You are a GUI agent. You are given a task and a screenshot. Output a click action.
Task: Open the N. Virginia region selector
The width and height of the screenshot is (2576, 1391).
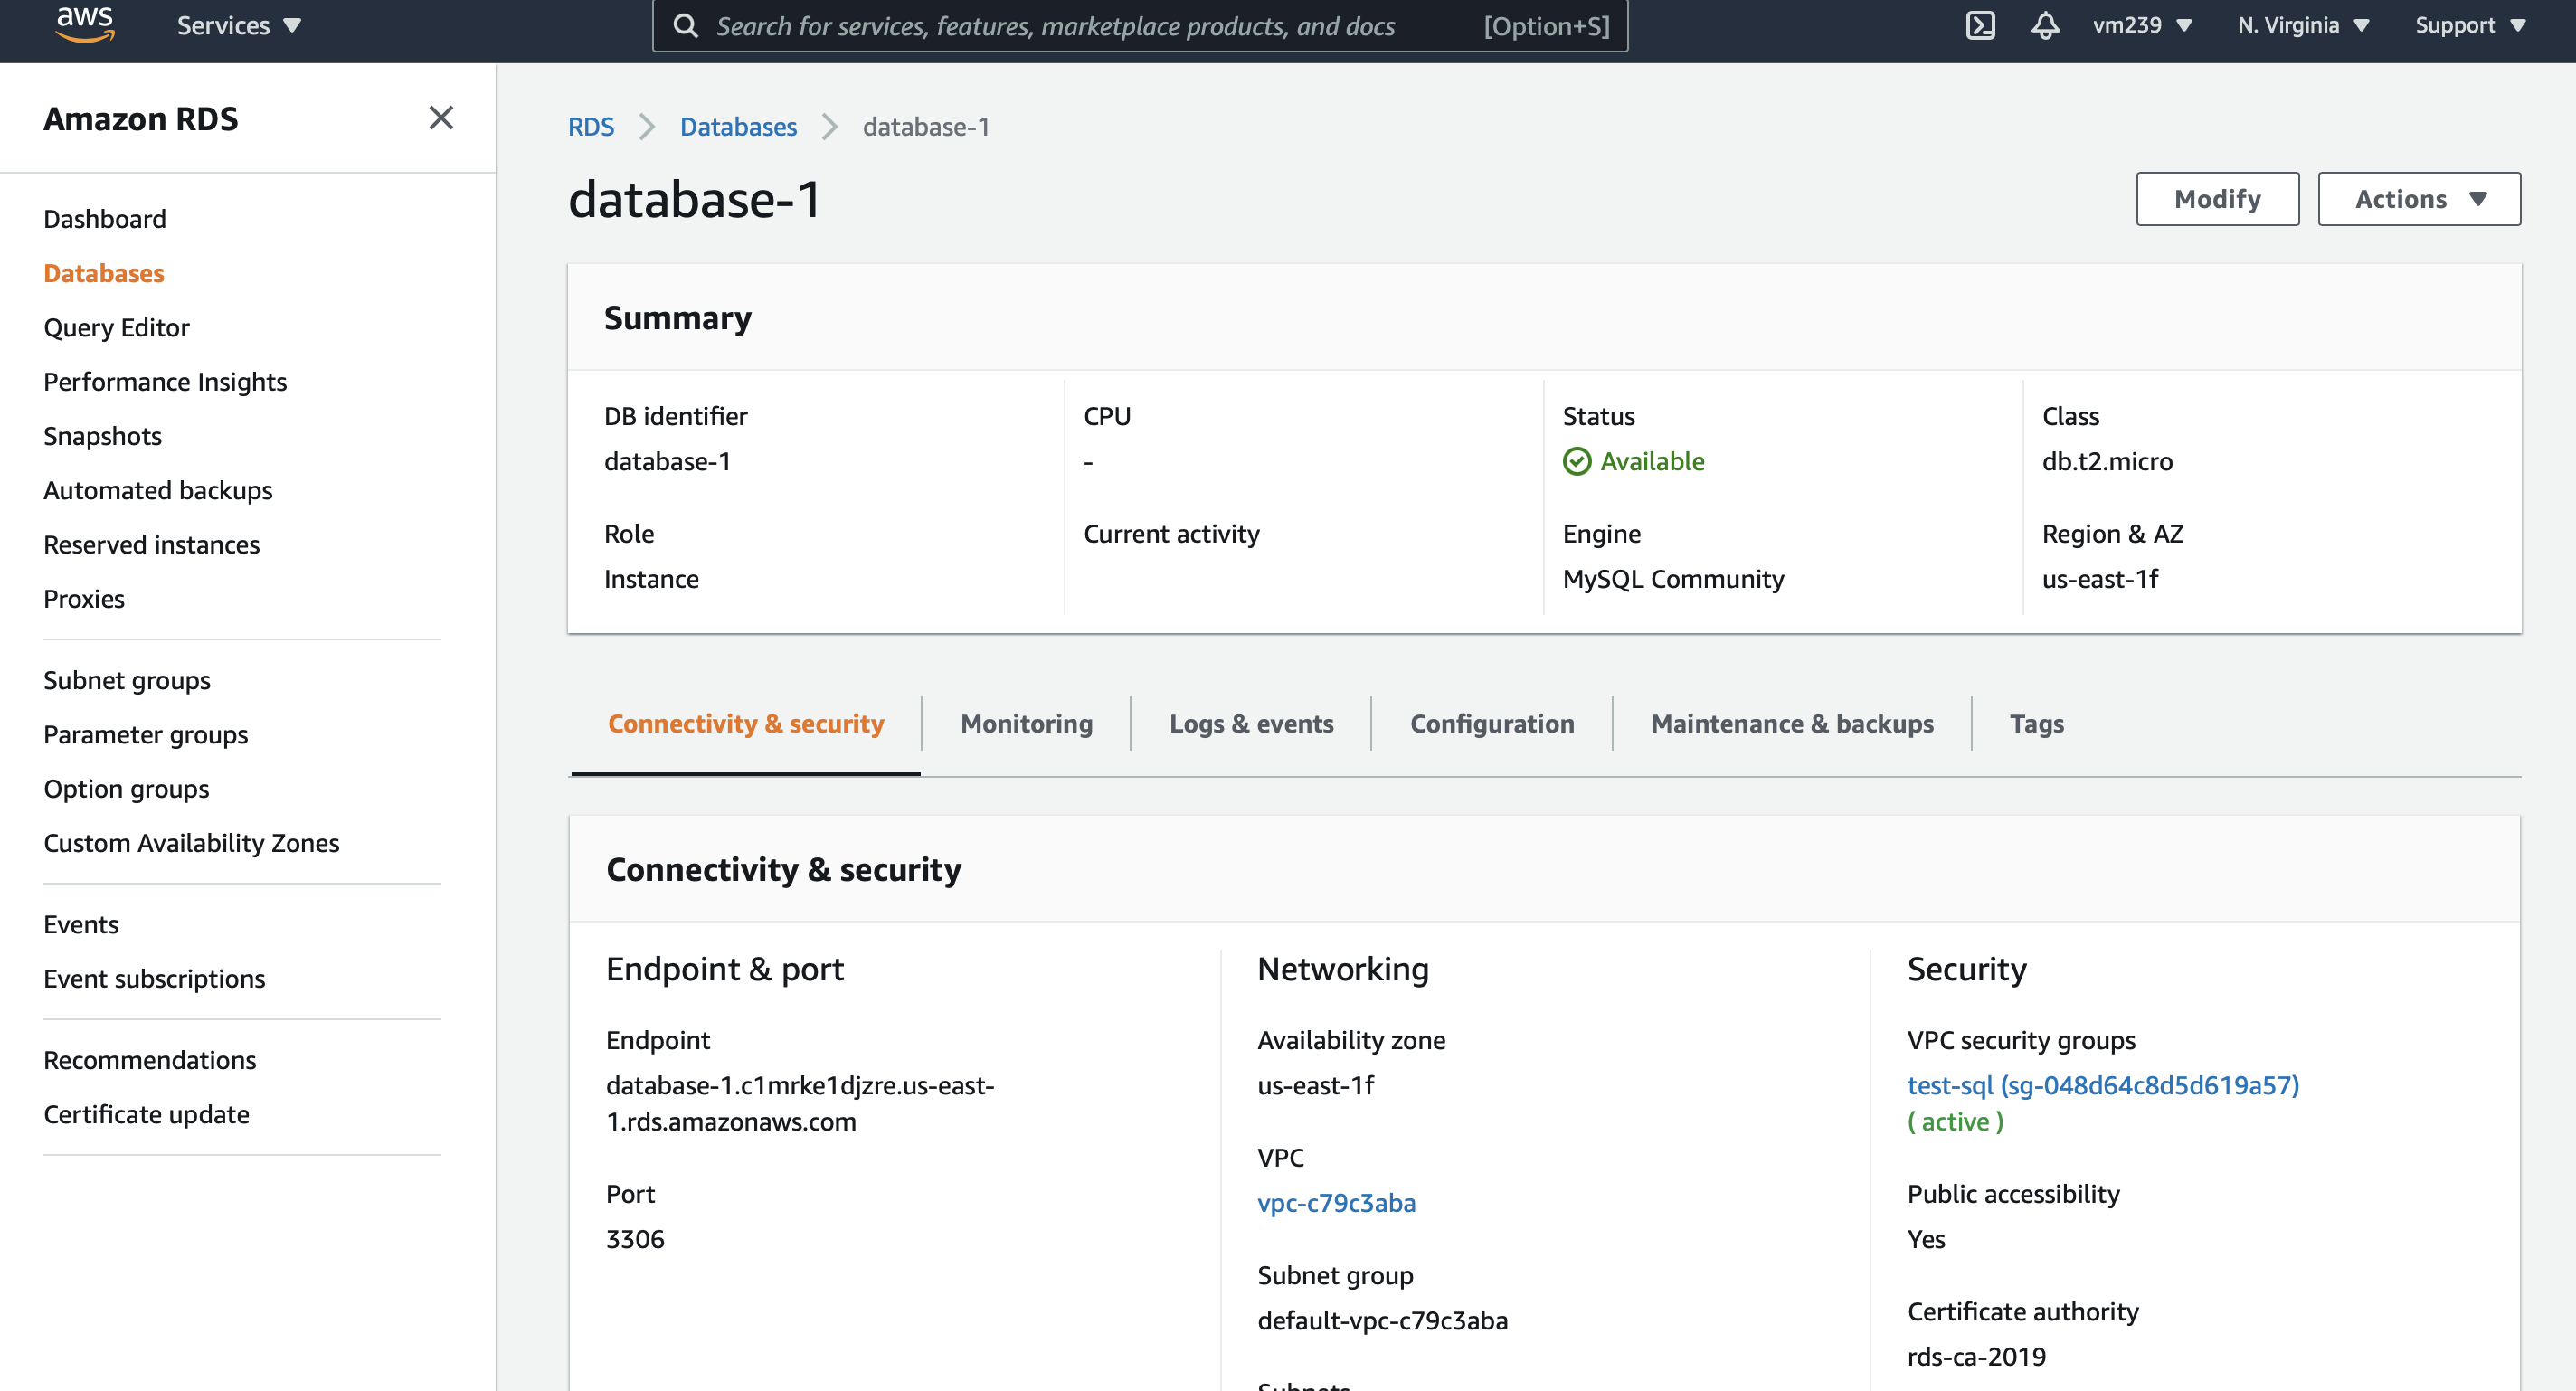(2303, 25)
